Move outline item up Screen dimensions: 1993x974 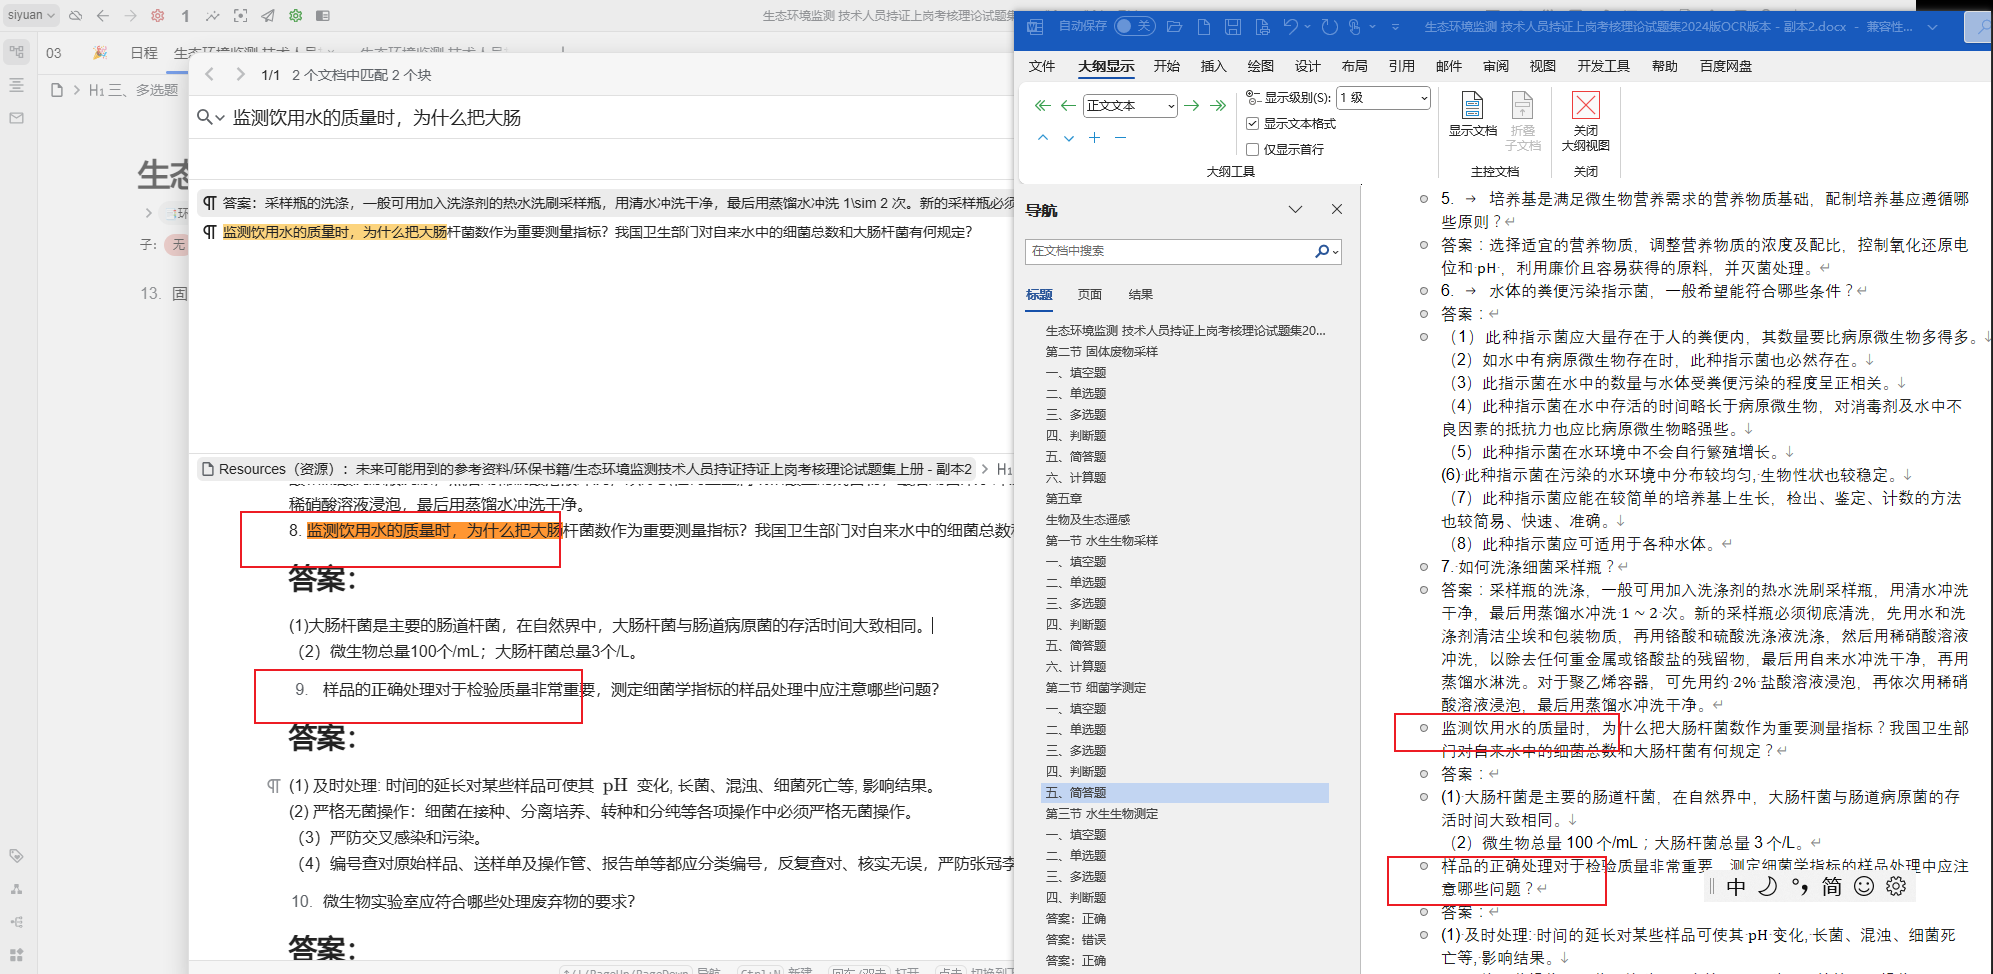point(1043,137)
